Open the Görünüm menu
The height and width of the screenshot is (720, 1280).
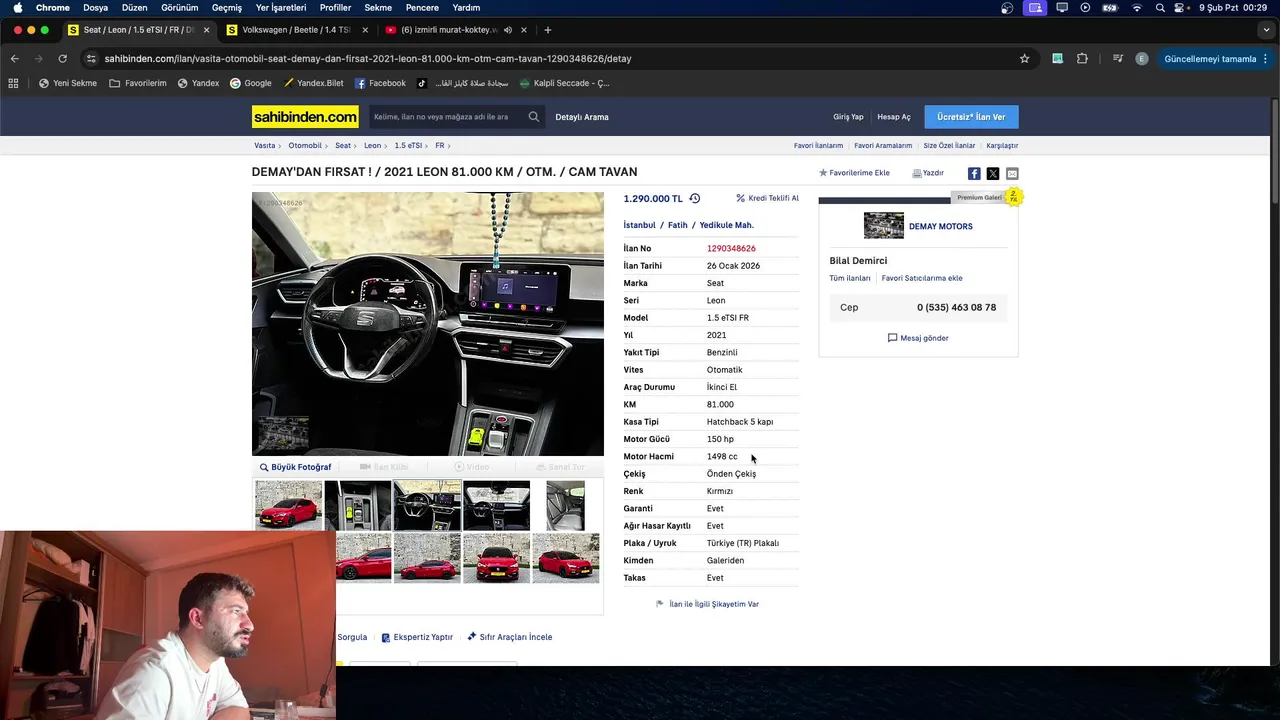click(x=180, y=7)
